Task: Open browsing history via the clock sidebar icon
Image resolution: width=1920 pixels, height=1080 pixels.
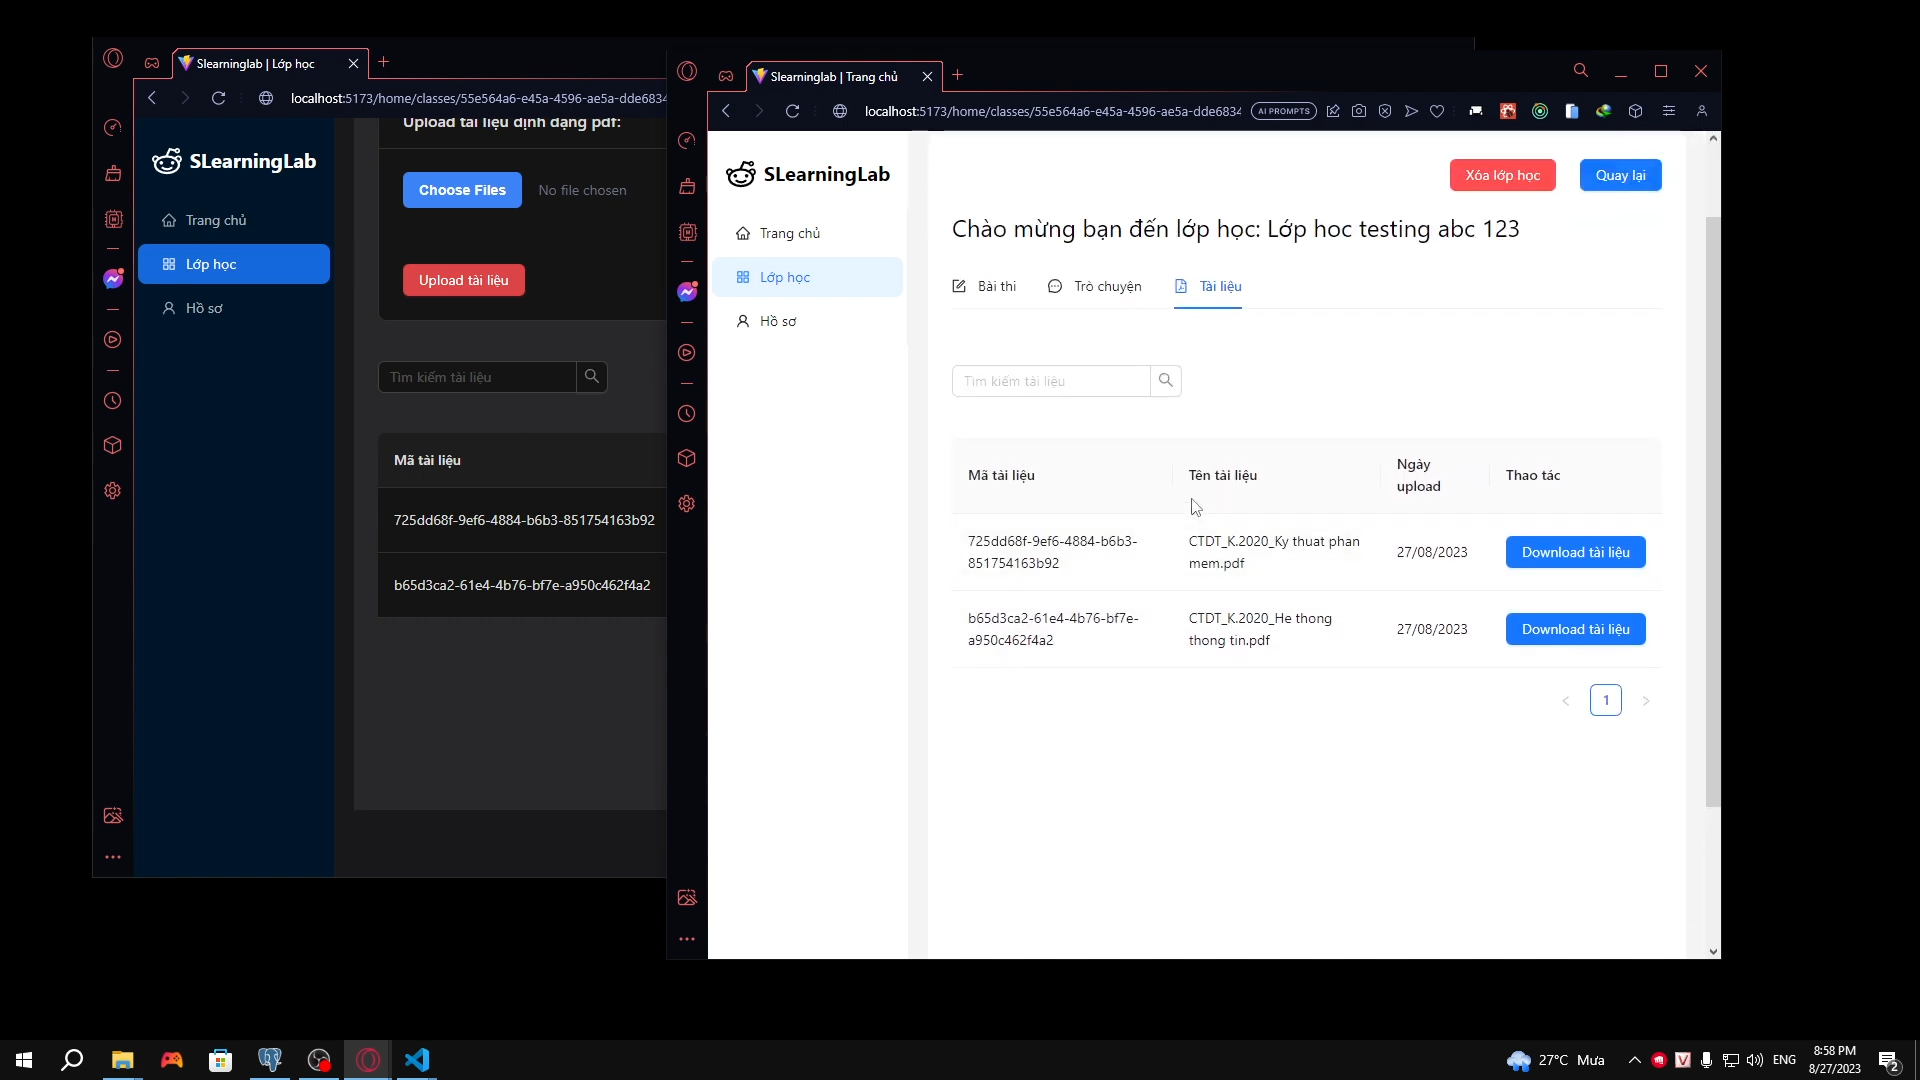Action: pos(687,414)
